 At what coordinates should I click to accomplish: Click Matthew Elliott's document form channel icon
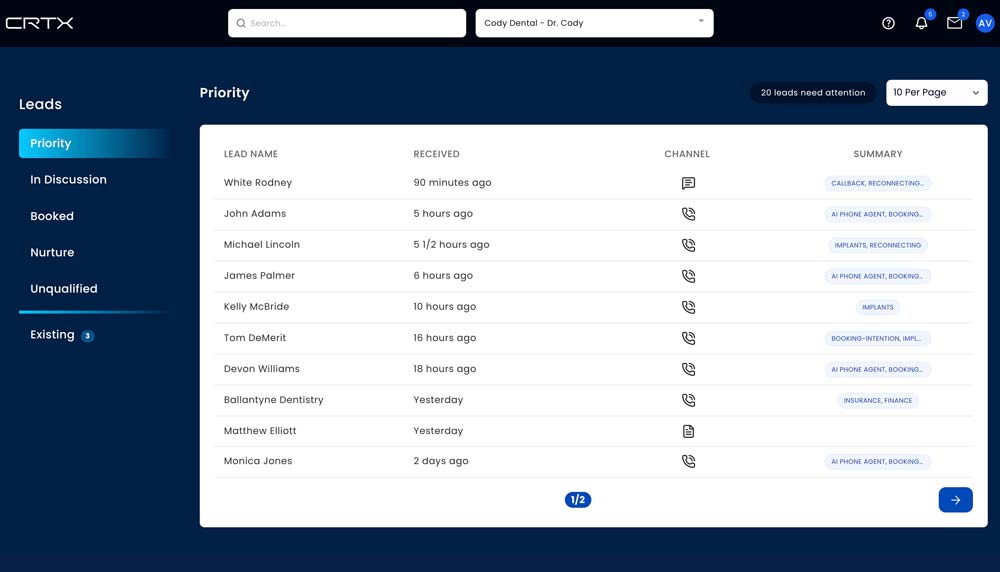pos(688,431)
